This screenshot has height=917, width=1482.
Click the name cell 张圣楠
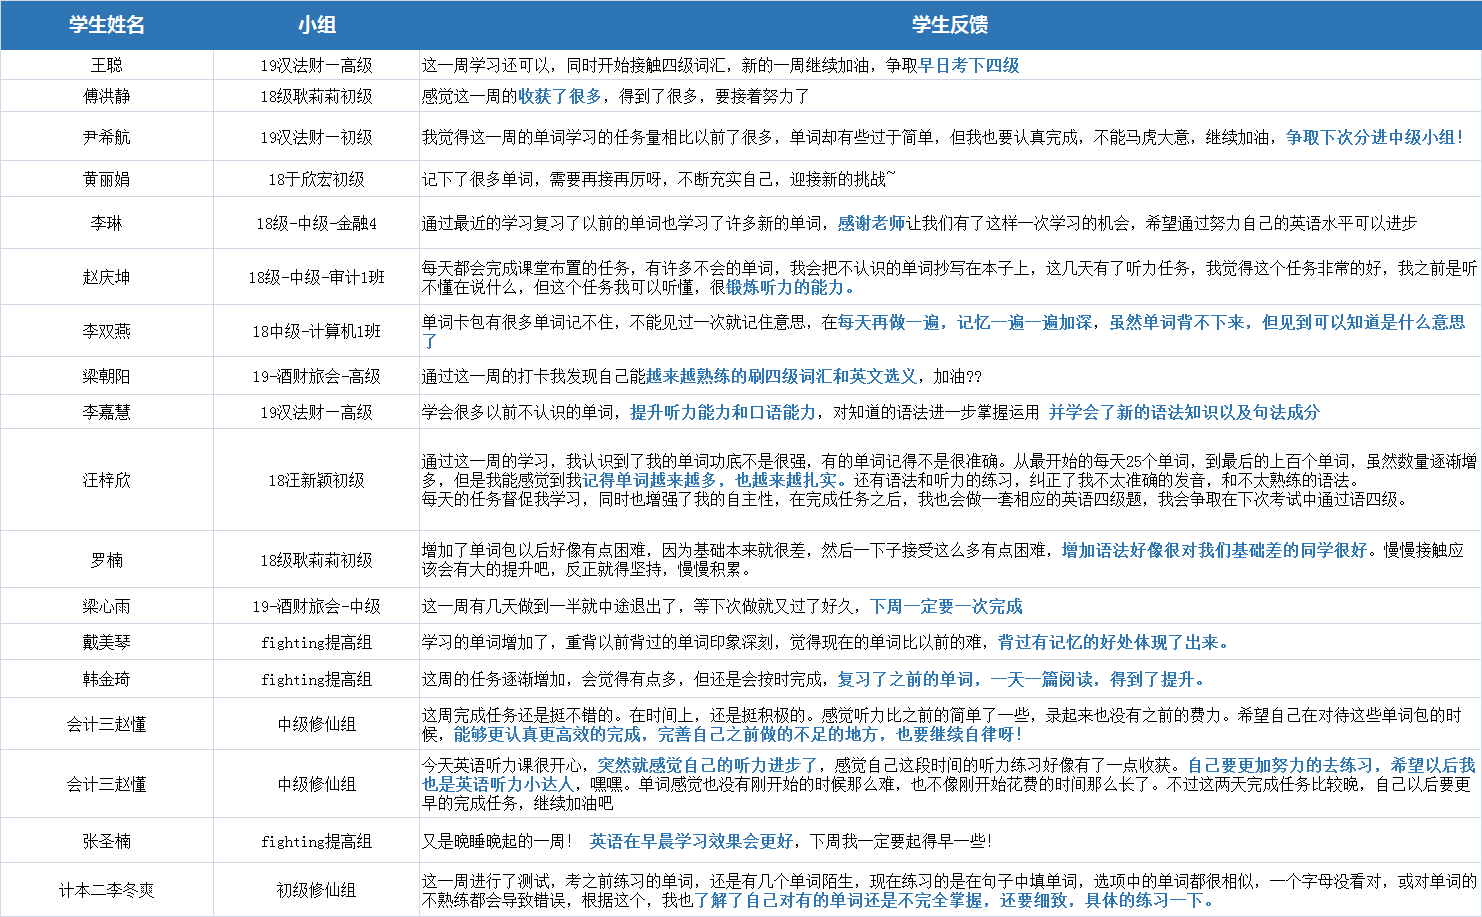click(106, 841)
